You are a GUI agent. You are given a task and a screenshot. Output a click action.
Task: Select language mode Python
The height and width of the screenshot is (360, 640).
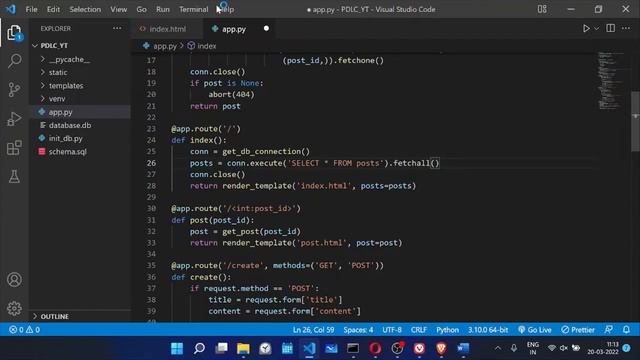click(x=447, y=330)
